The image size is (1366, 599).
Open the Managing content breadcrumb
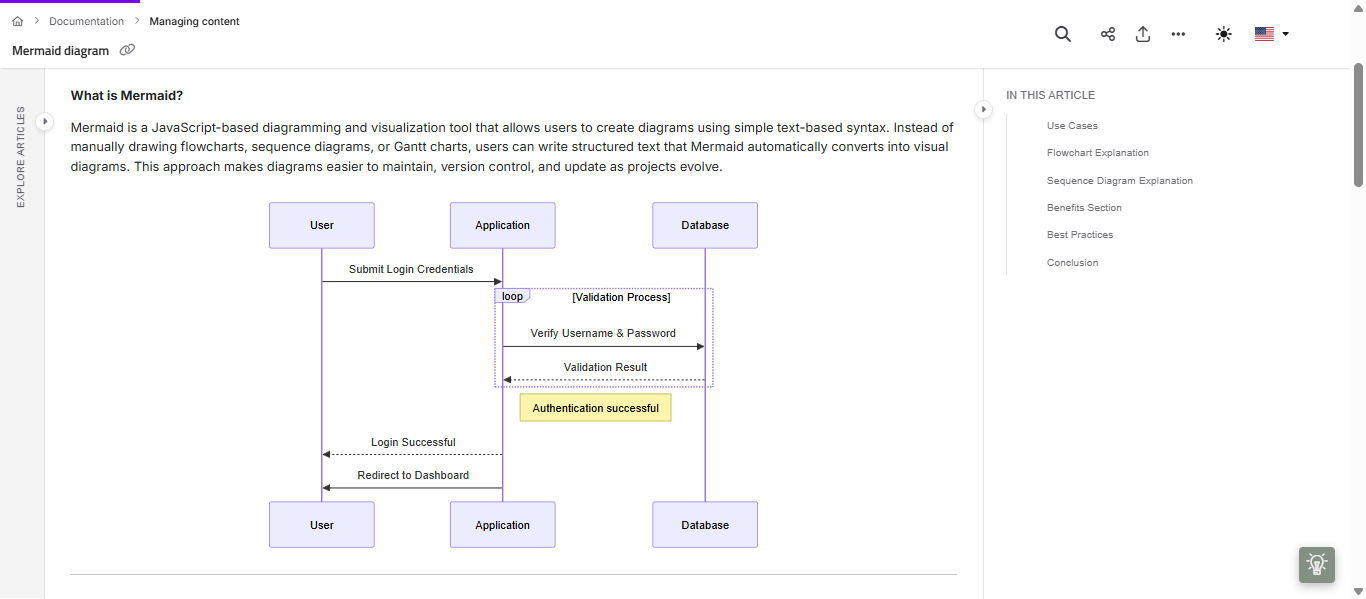(x=195, y=21)
